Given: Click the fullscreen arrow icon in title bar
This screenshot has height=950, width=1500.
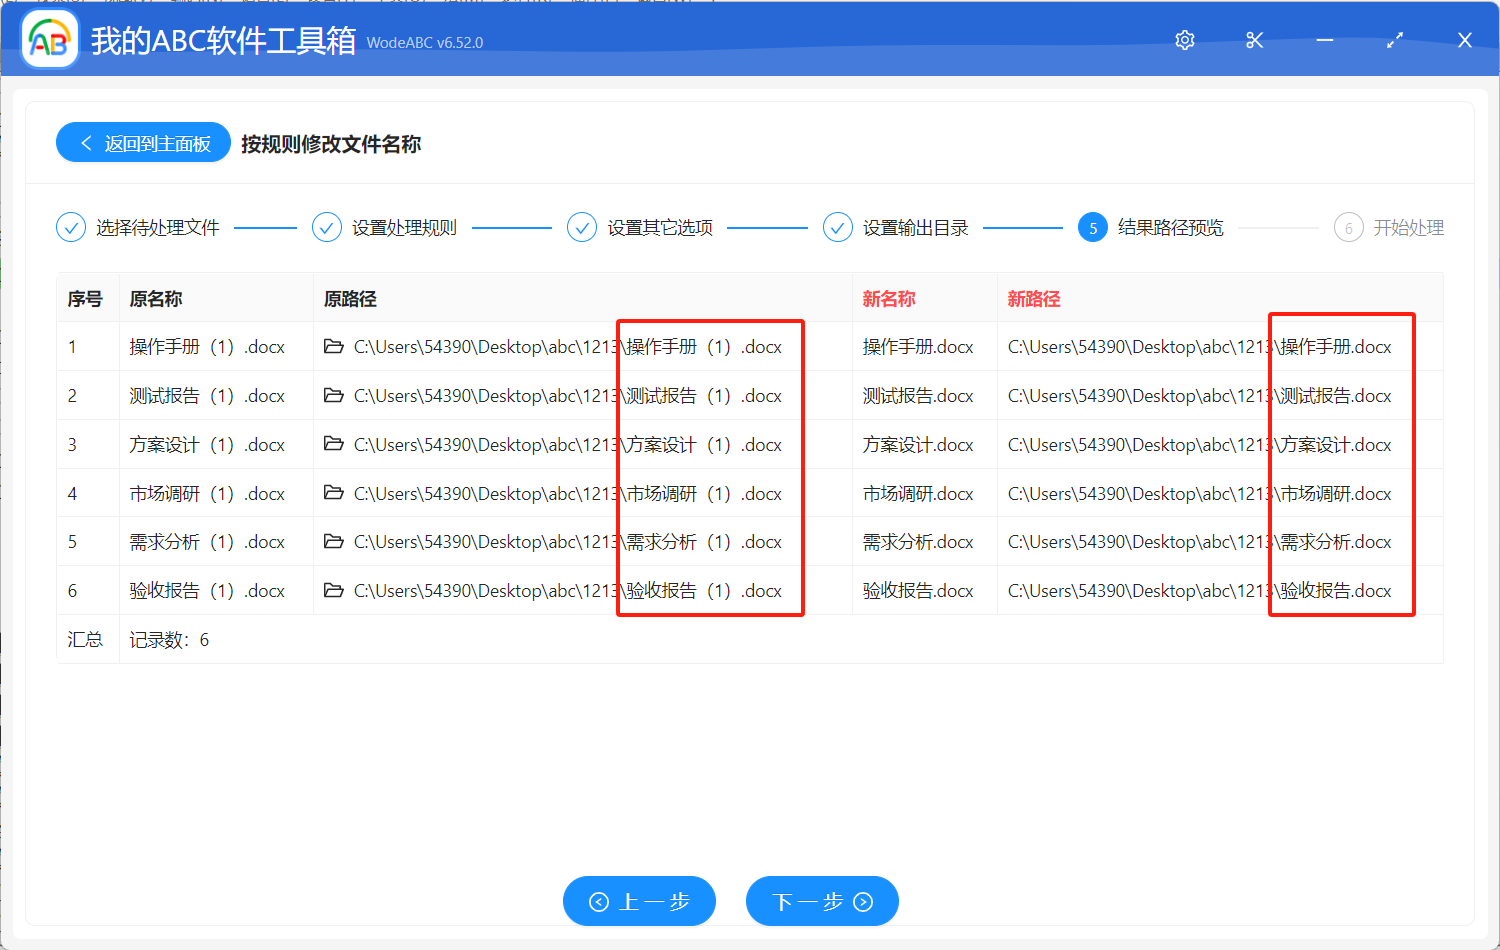Looking at the screenshot, I should 1394,40.
